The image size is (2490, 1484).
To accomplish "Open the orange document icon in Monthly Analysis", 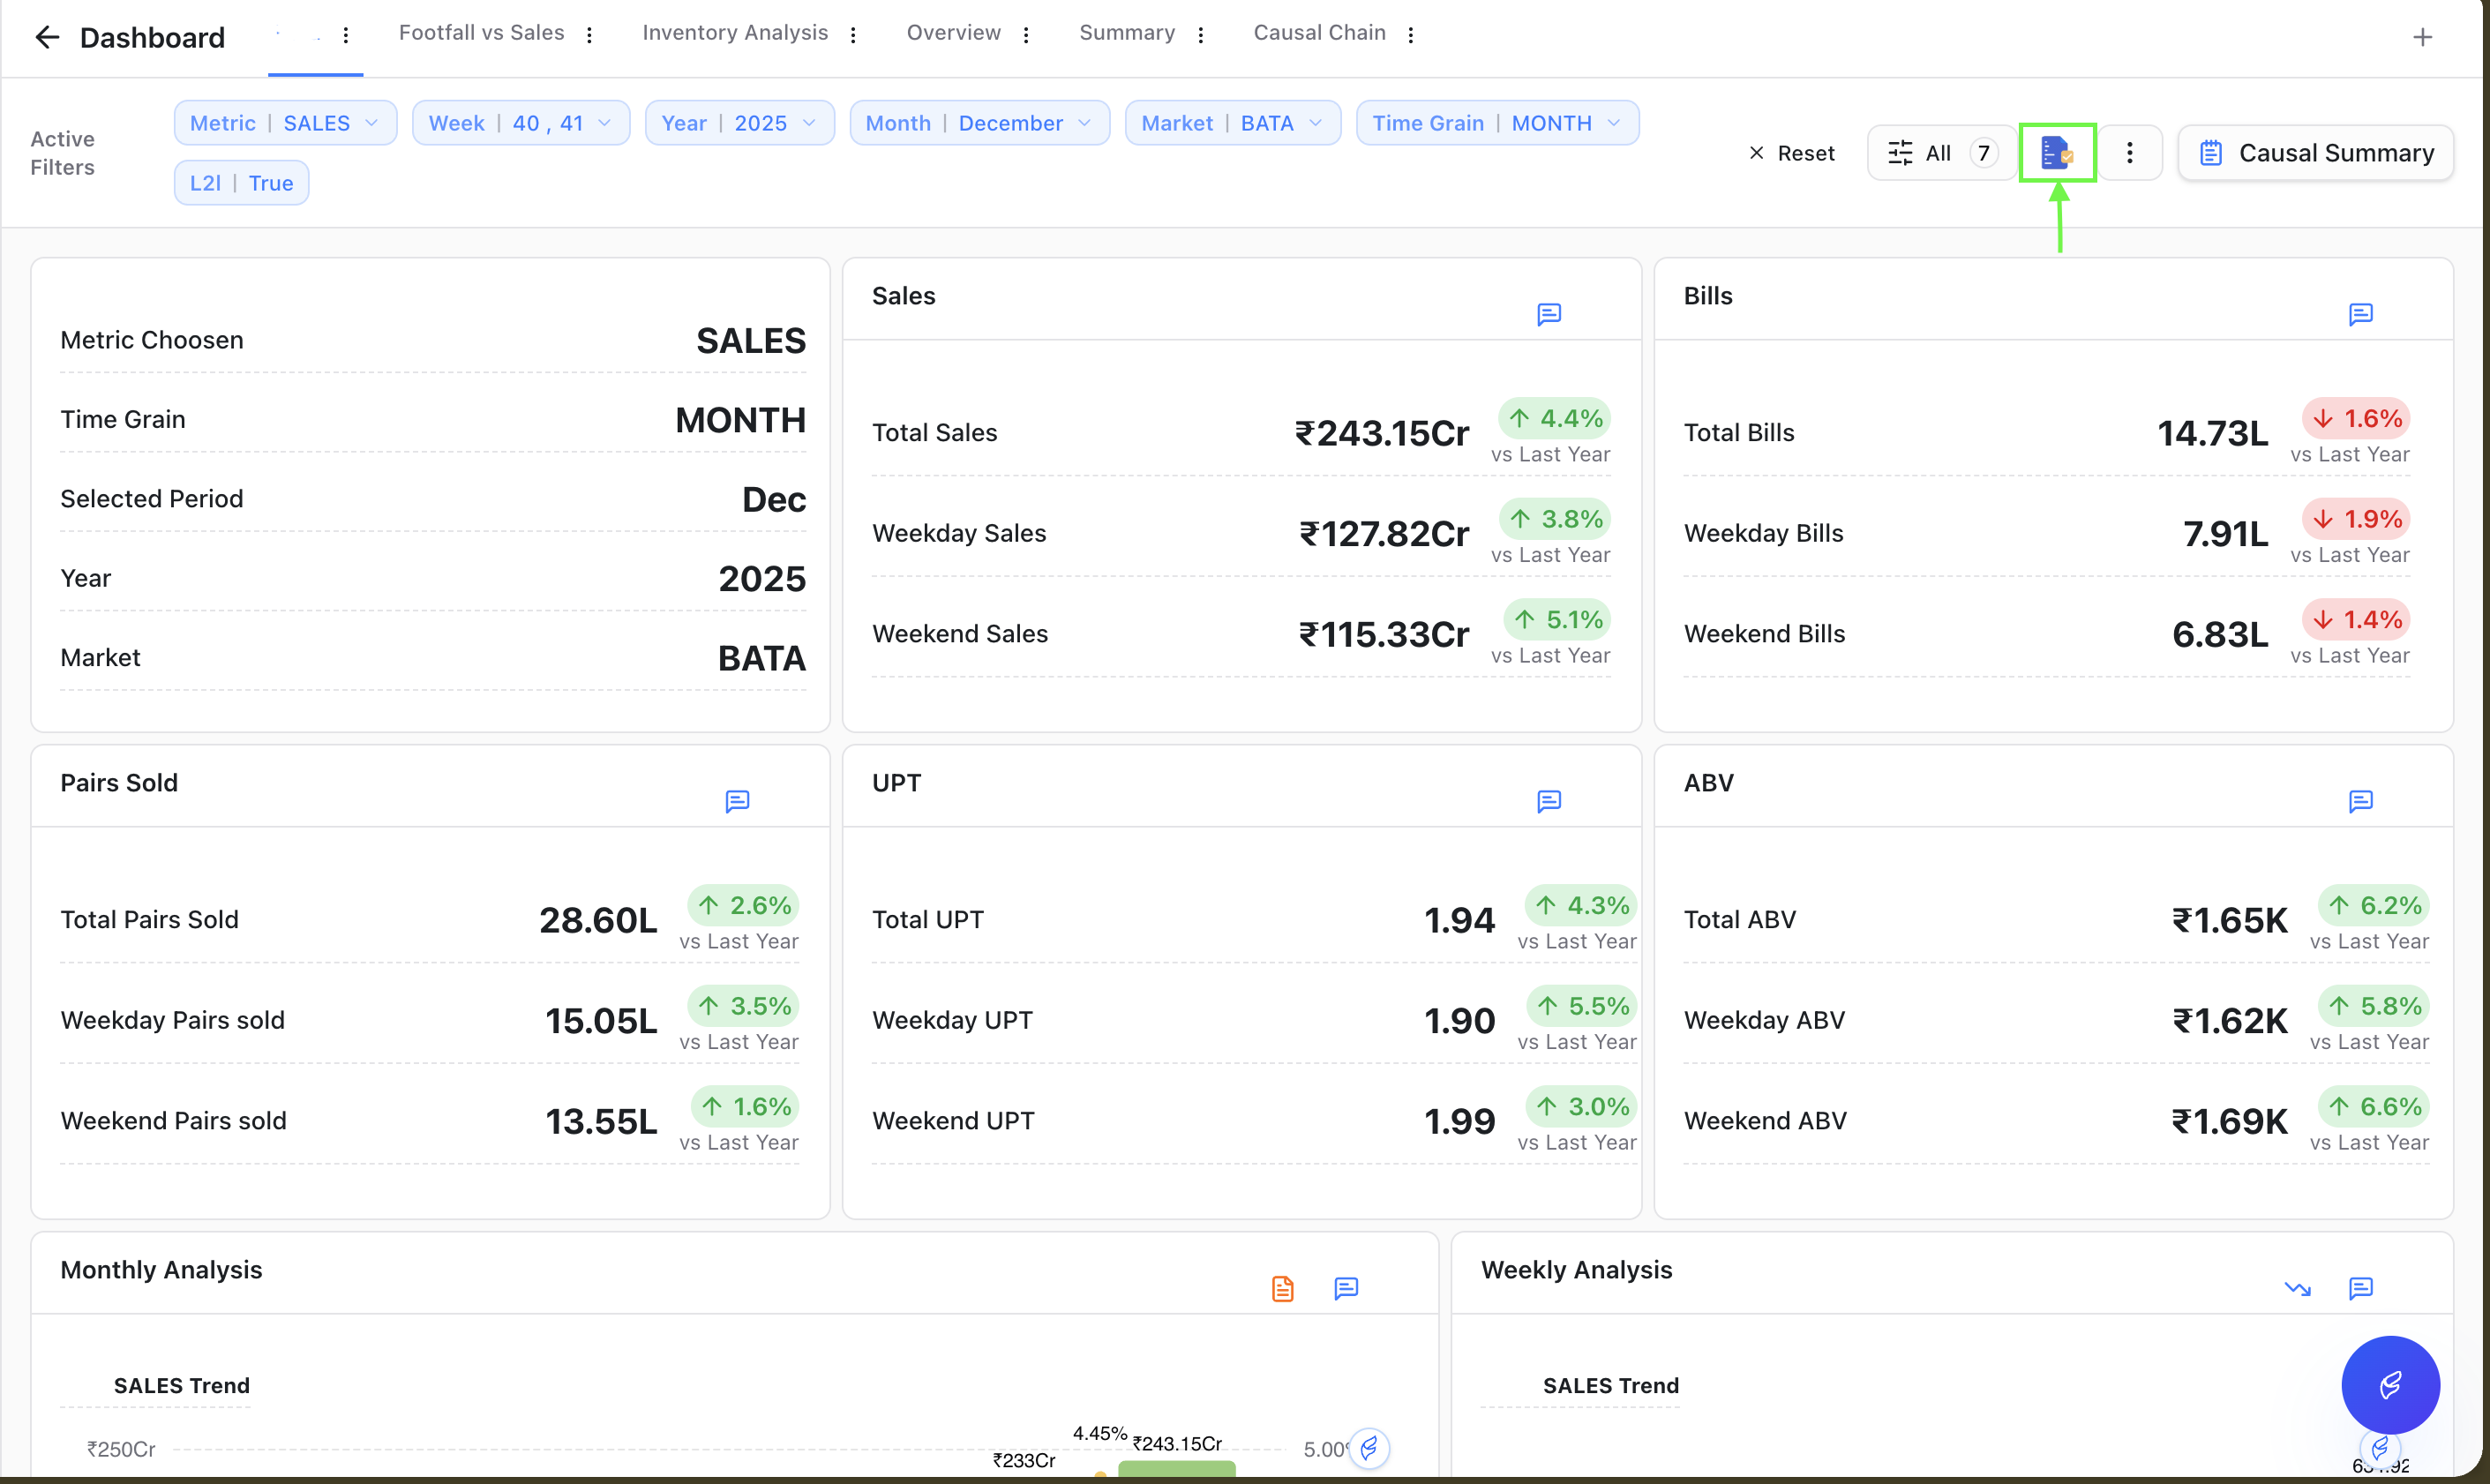I will [x=1283, y=1289].
